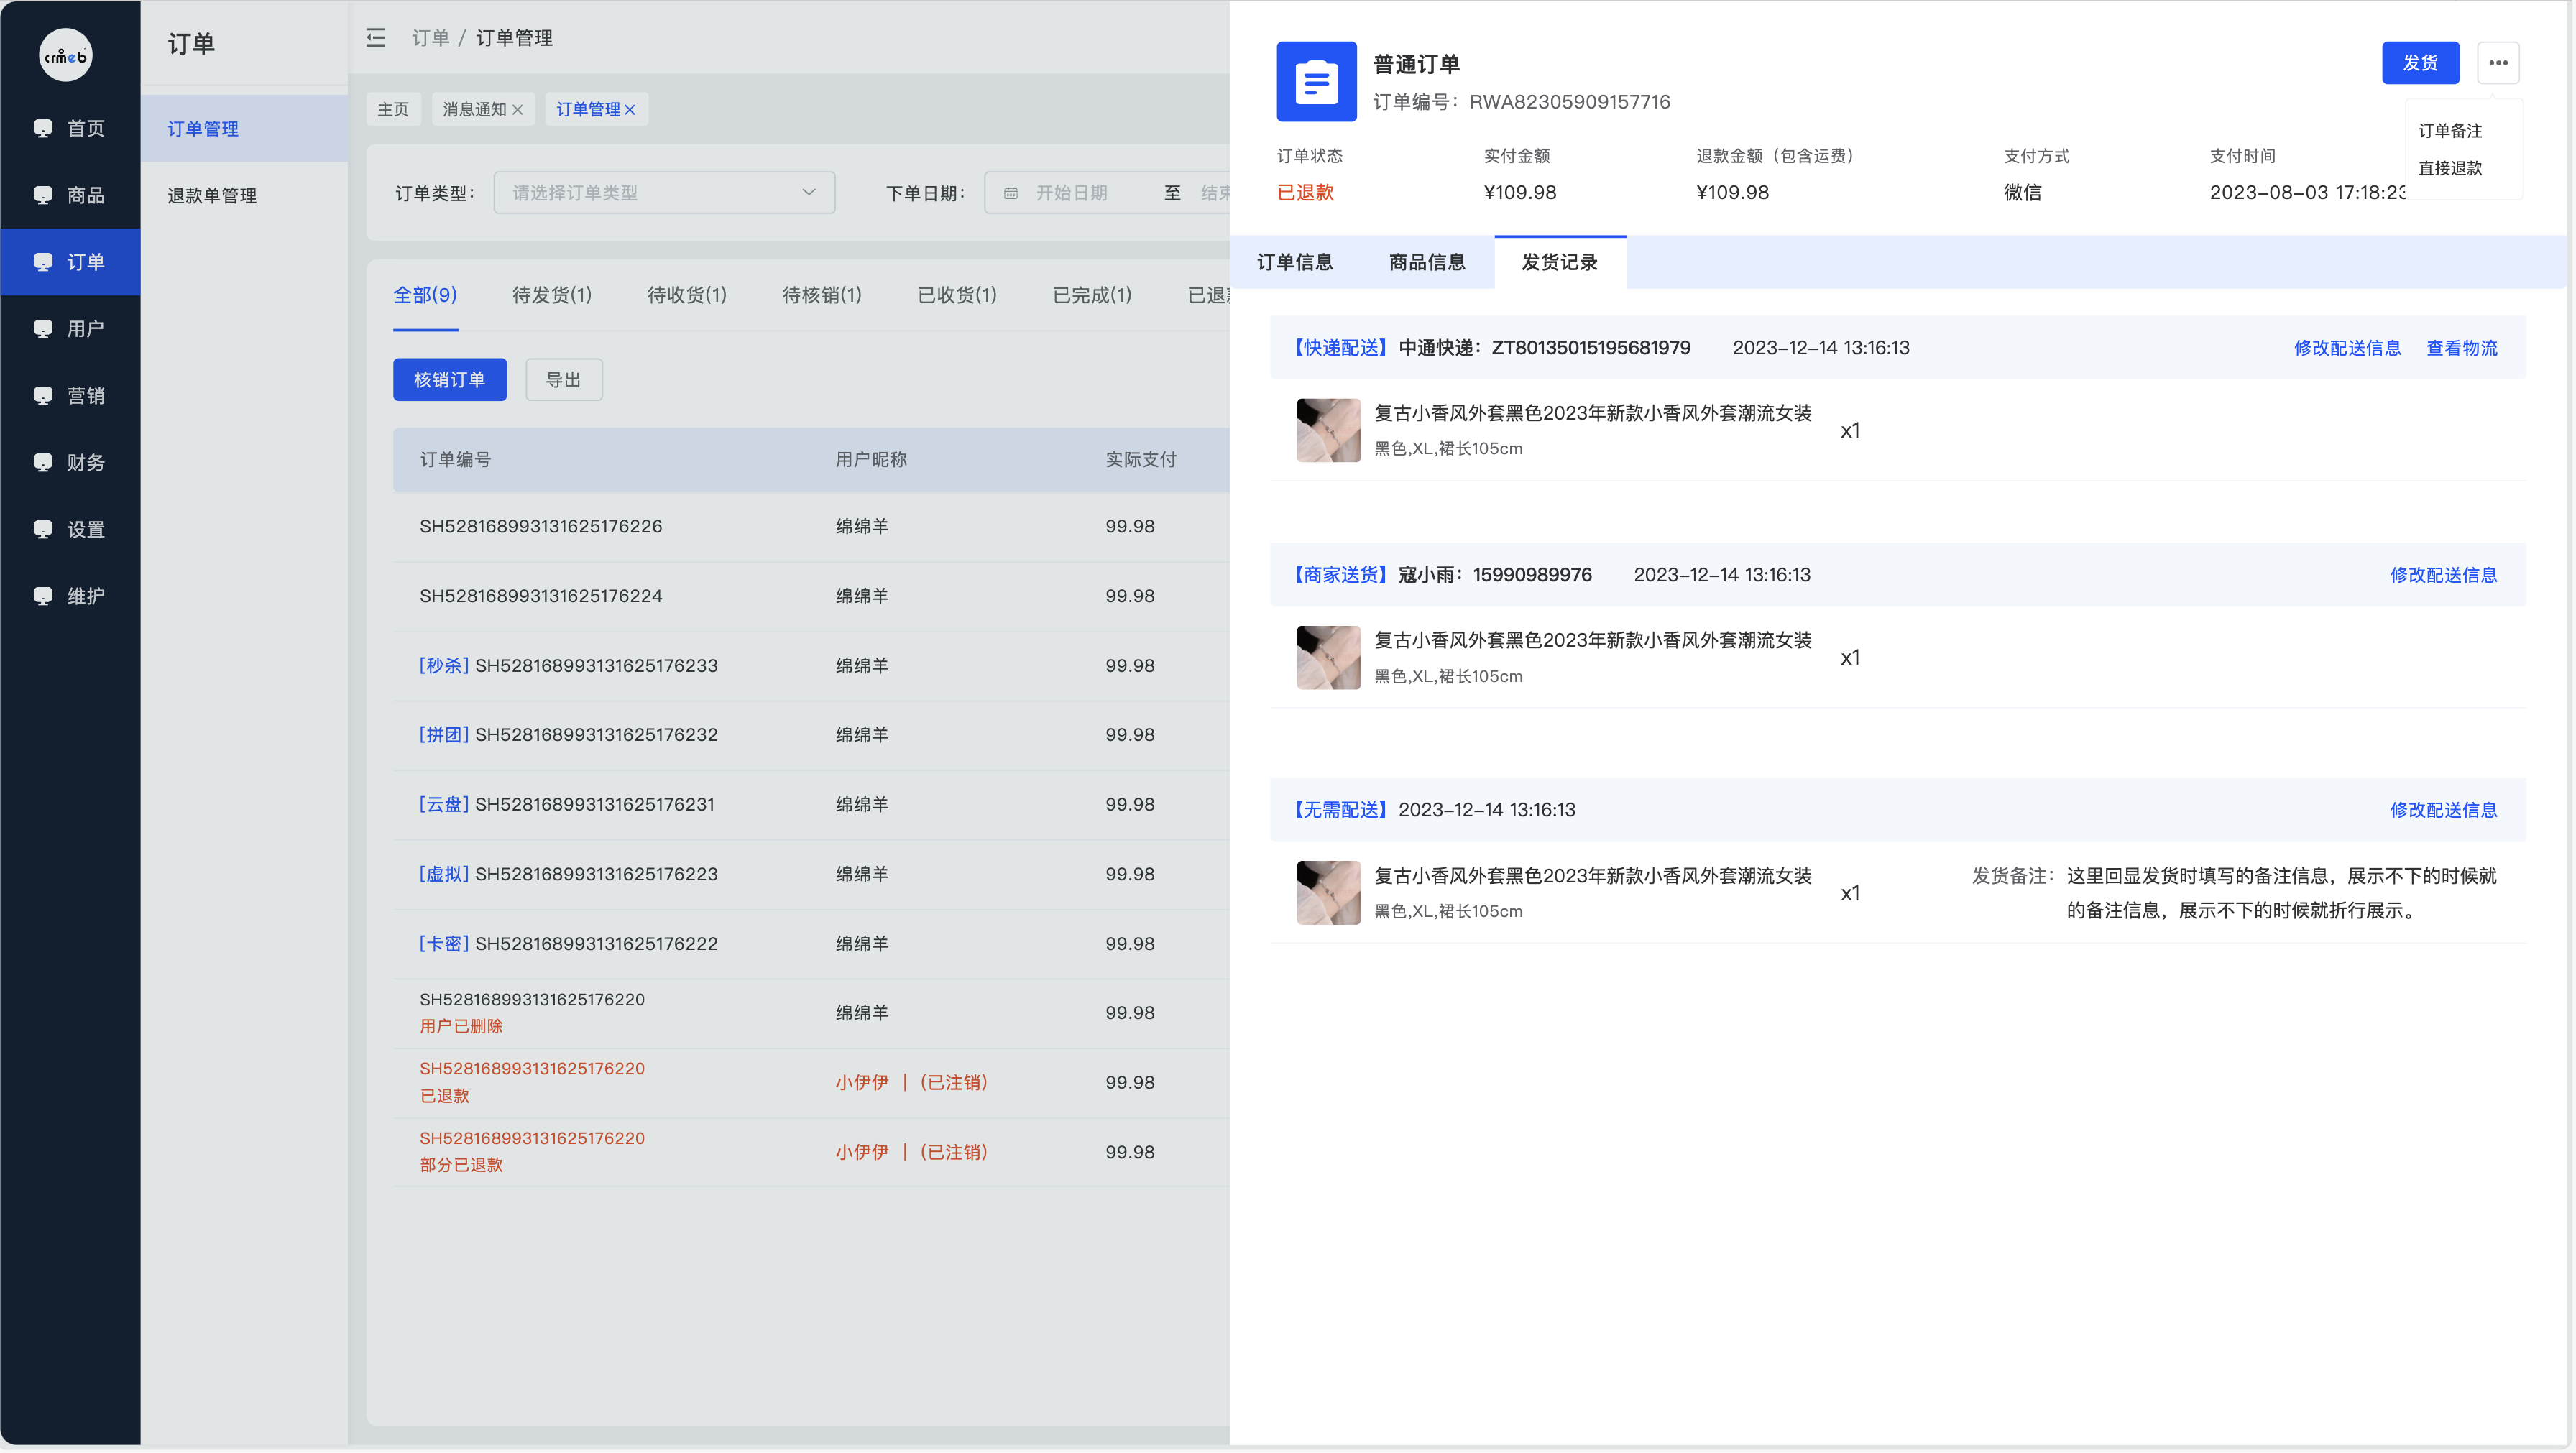The width and height of the screenshot is (2576, 1453).
Task: Open product thumbnail in 快递配送 record
Action: coord(1329,430)
